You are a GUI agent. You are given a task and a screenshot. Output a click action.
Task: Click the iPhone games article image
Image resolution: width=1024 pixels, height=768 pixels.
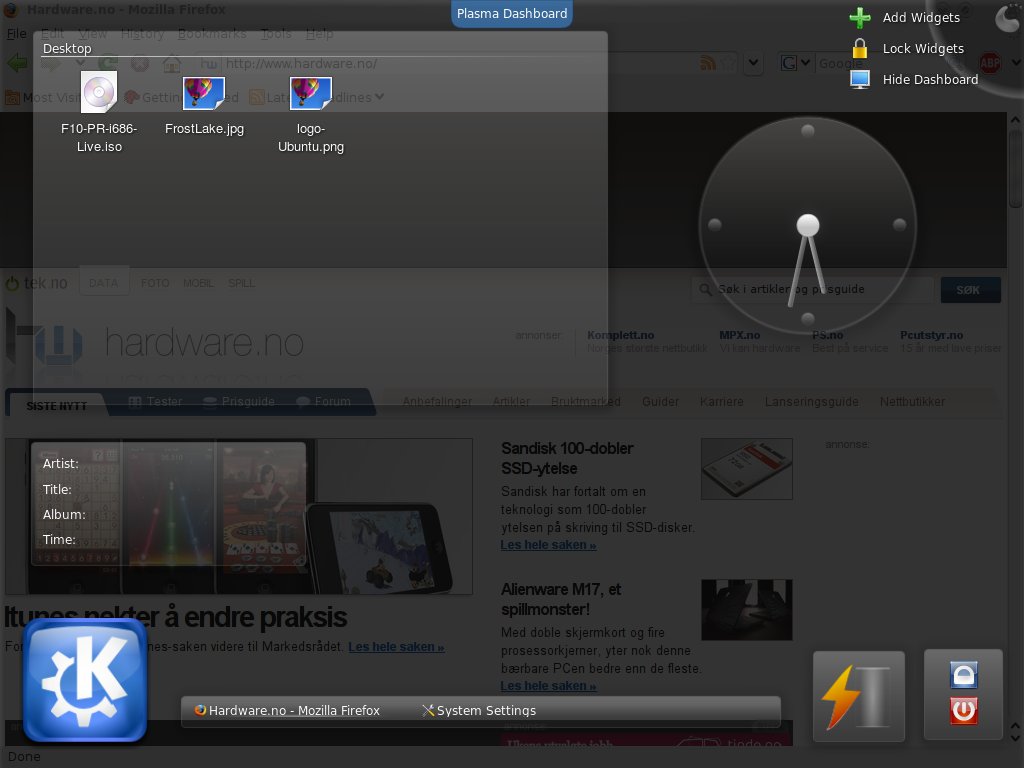[239, 516]
